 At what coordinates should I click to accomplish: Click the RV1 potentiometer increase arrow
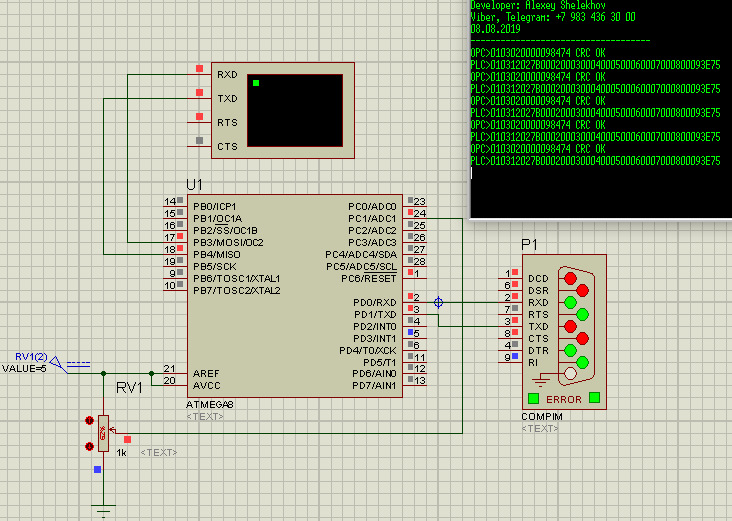[x=90, y=421]
